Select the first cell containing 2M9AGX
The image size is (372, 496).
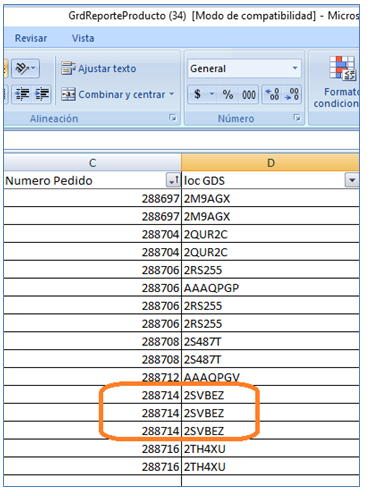pyautogui.click(x=270, y=198)
